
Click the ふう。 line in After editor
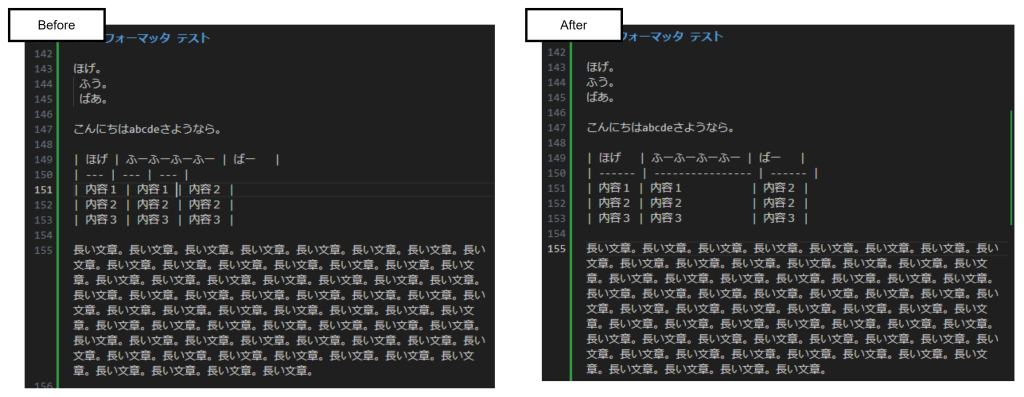[x=601, y=83]
